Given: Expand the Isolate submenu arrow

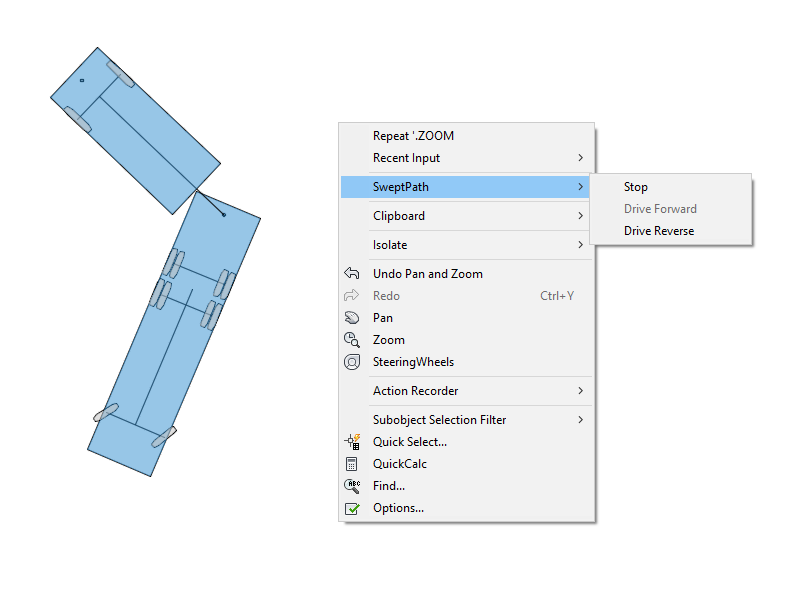Looking at the screenshot, I should (x=580, y=245).
